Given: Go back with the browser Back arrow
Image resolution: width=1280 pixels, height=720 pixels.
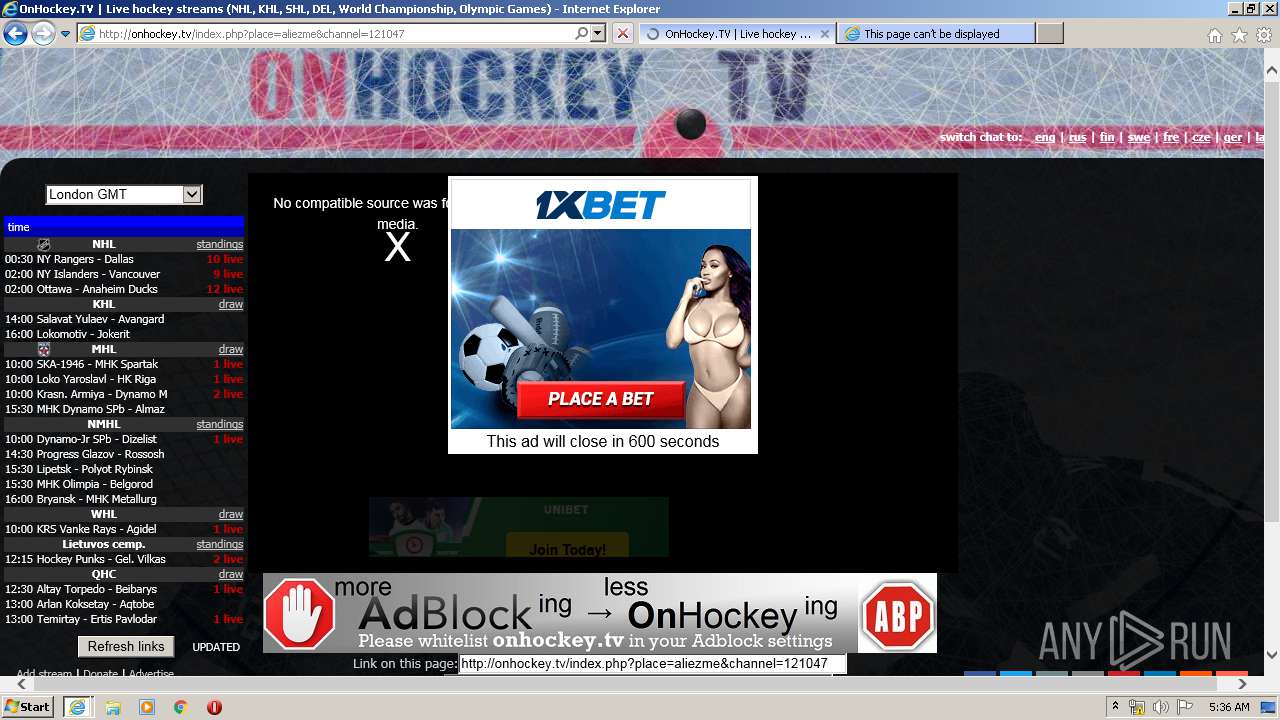Looking at the screenshot, I should tap(15, 34).
